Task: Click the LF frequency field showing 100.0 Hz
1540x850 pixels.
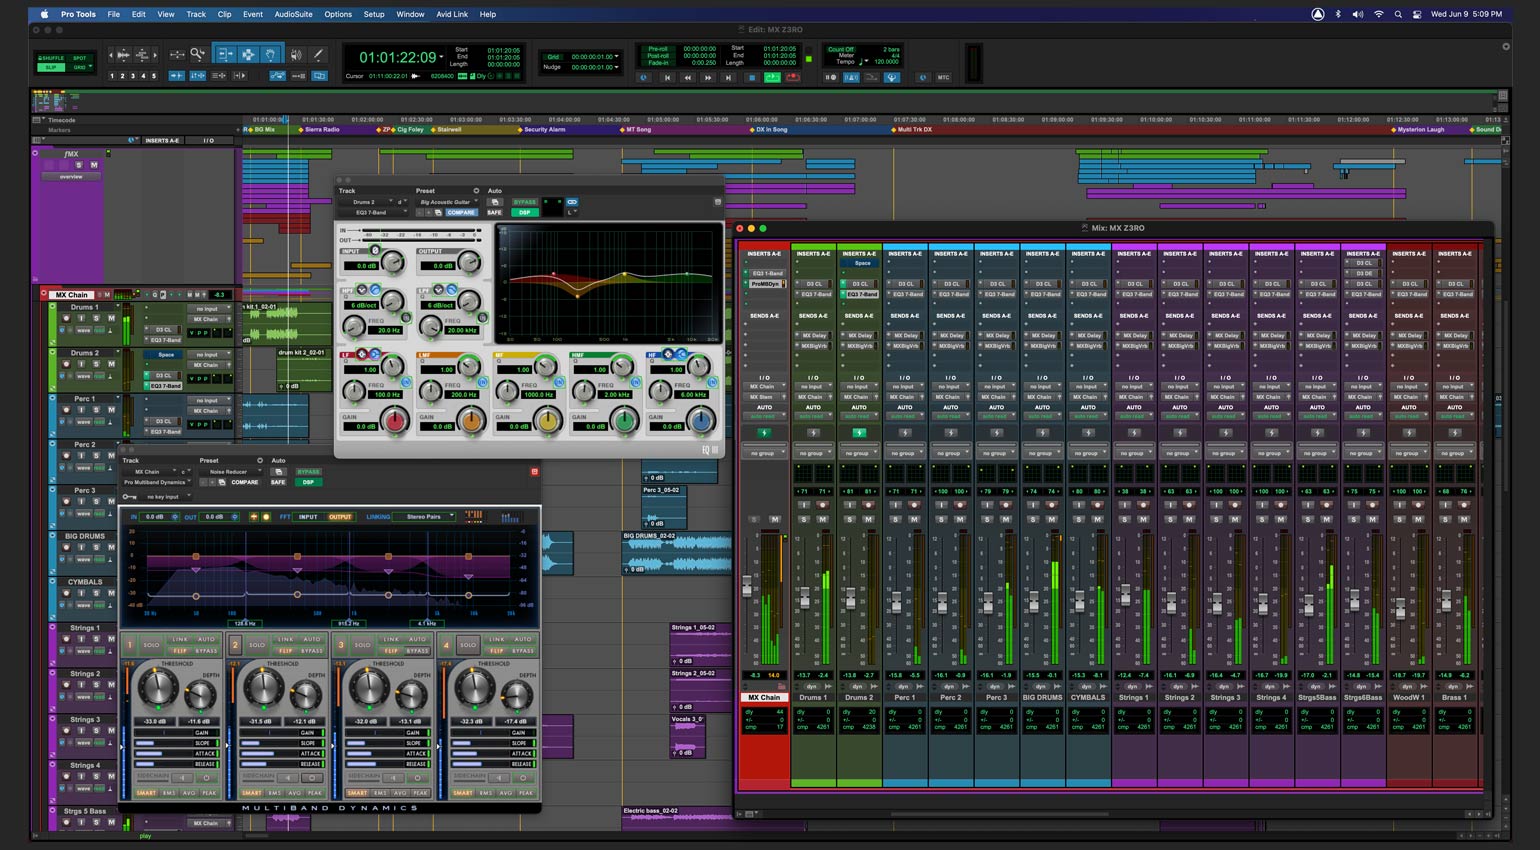Action: [386, 395]
